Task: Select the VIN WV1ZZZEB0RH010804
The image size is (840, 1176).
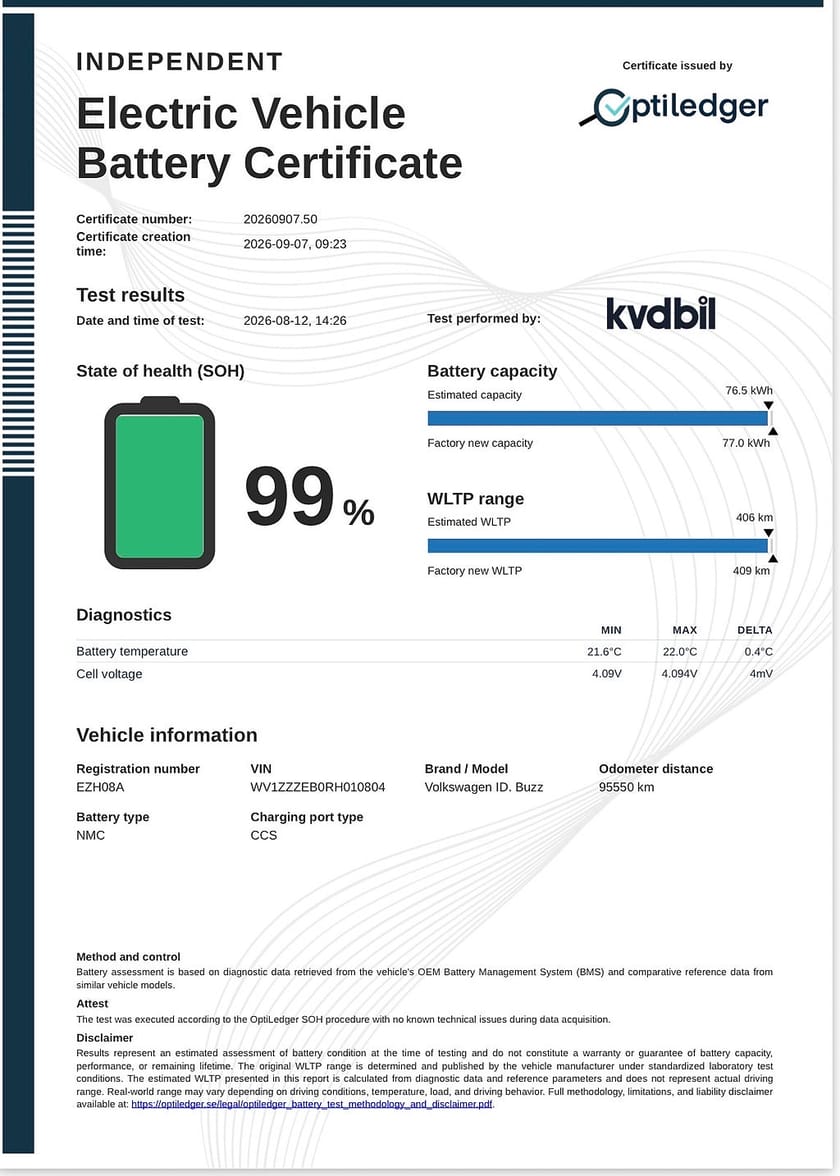Action: pyautogui.click(x=318, y=788)
